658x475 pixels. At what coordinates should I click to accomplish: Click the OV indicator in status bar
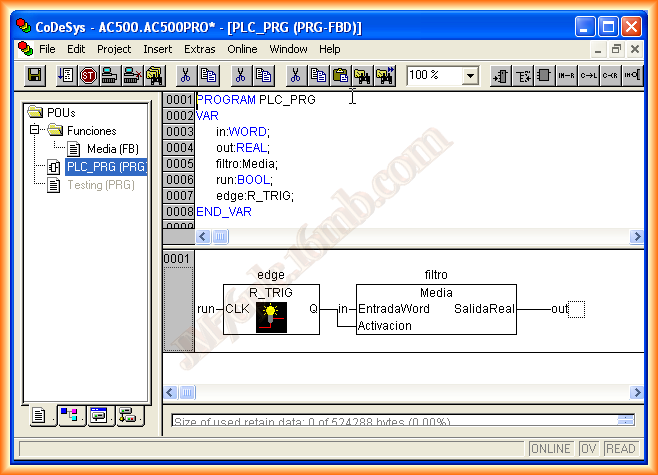point(589,449)
